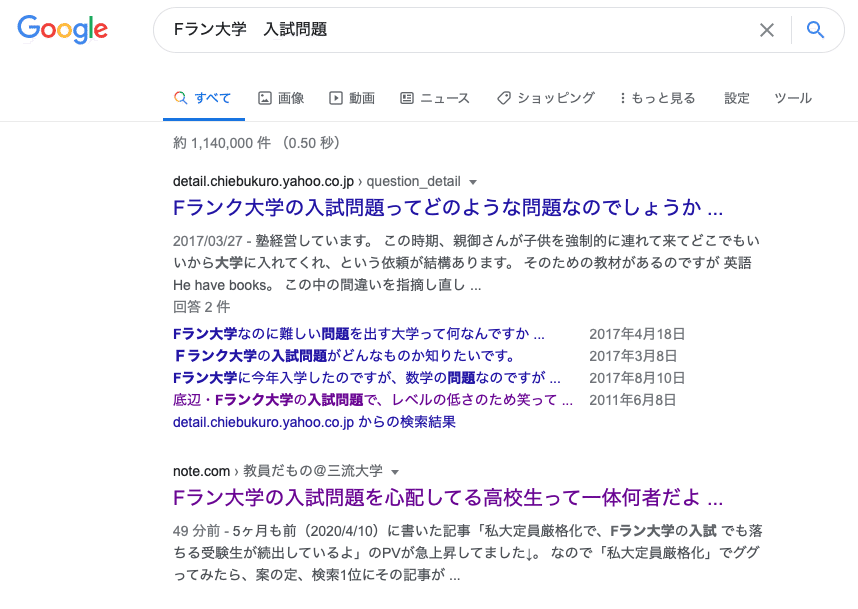Select the すべて tab
The height and width of the screenshot is (609, 858).
(203, 98)
